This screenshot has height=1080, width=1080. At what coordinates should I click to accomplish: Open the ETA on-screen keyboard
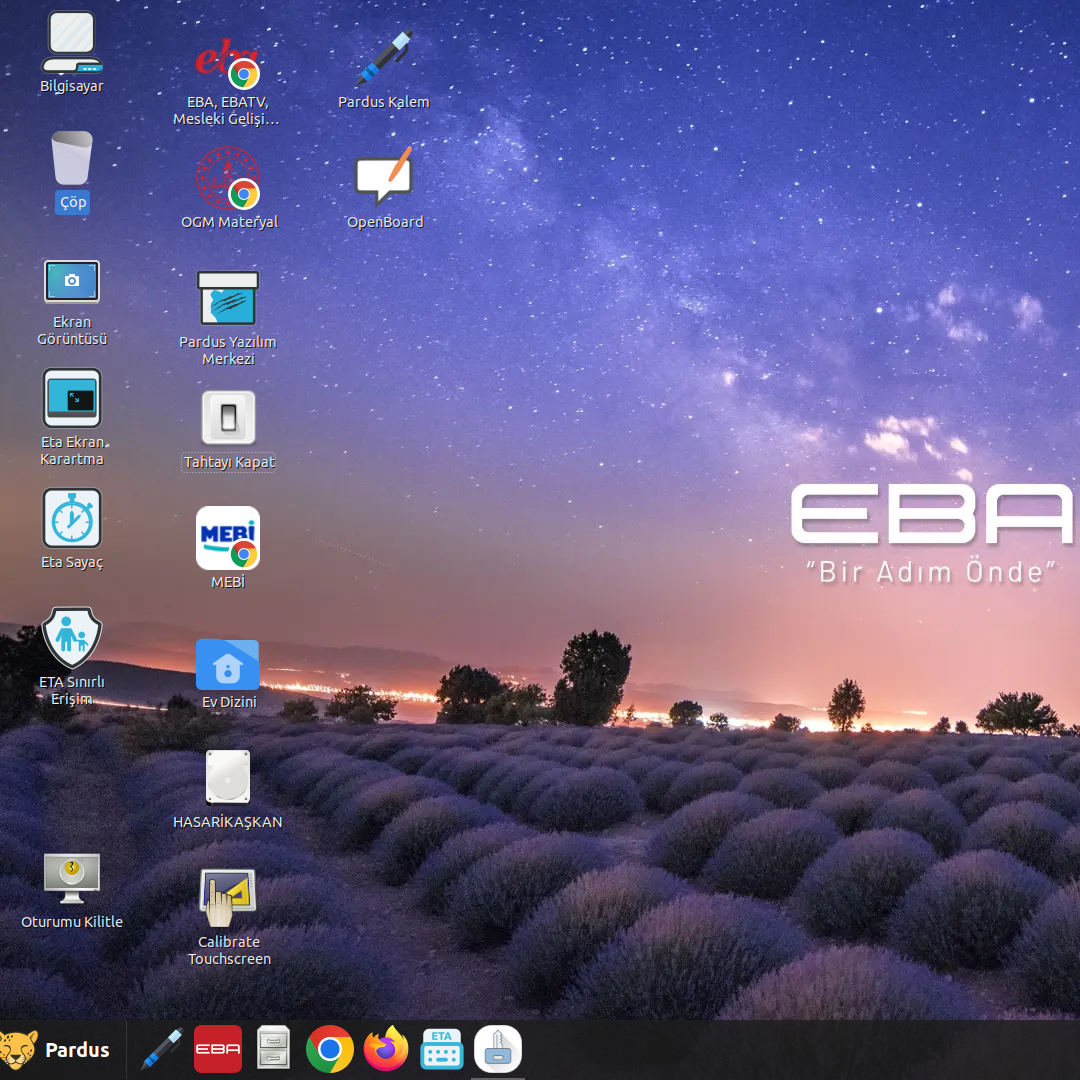pyautogui.click(x=442, y=1050)
